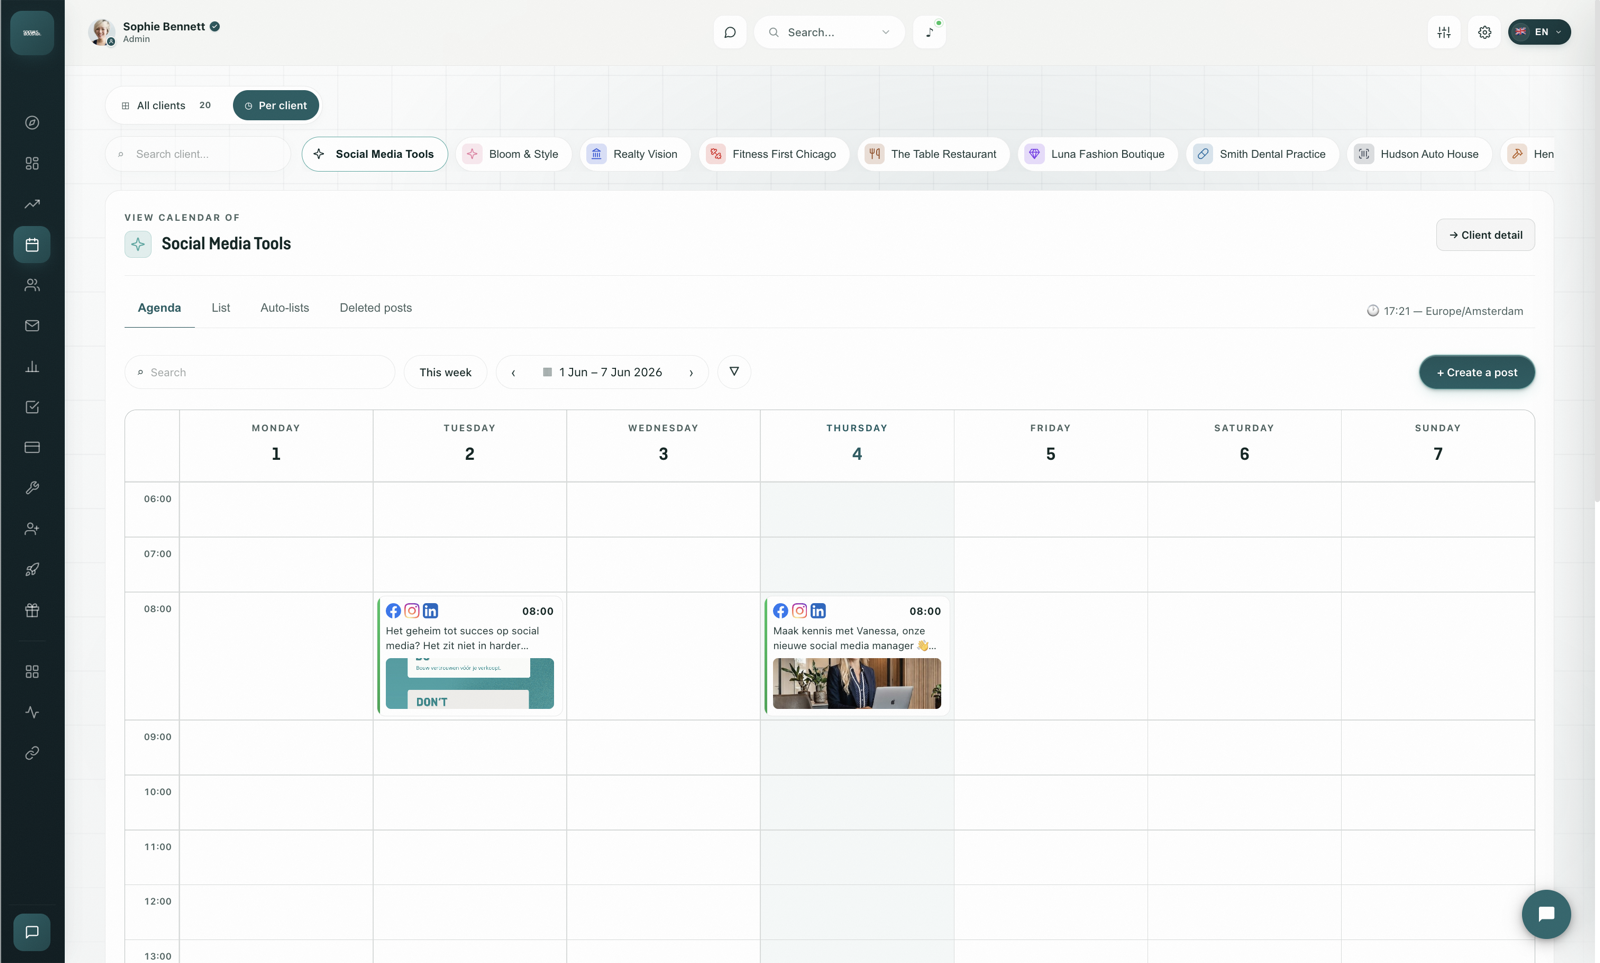1600x963 pixels.
Task: Select the Hudson Auto House client chip
Action: click(1420, 154)
